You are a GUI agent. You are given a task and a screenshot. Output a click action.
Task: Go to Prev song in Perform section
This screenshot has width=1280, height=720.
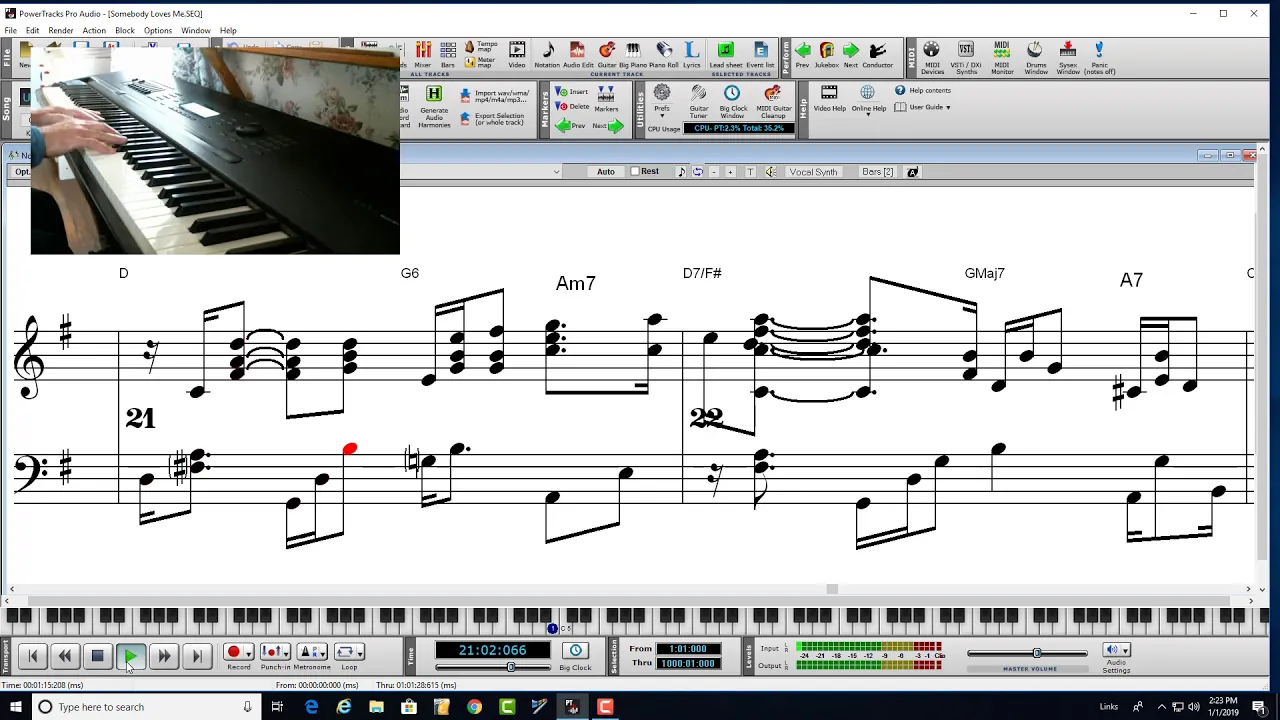pyautogui.click(x=802, y=55)
